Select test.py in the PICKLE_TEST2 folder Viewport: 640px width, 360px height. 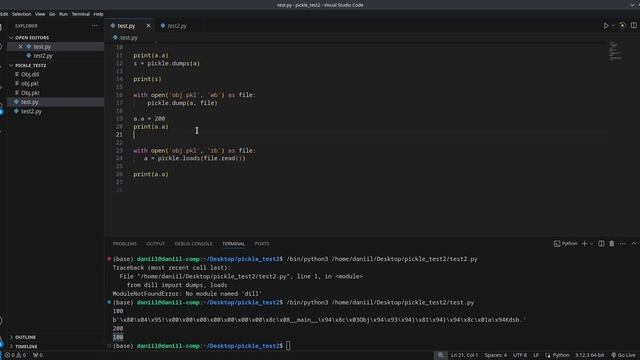click(x=29, y=102)
